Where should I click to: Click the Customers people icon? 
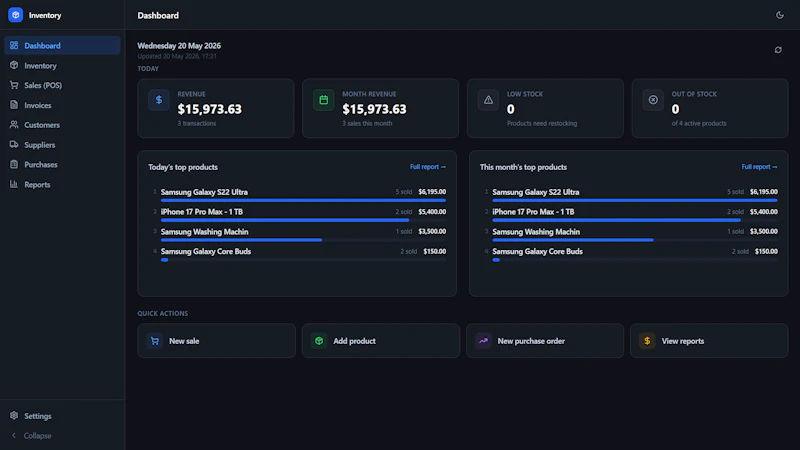tap(14, 124)
